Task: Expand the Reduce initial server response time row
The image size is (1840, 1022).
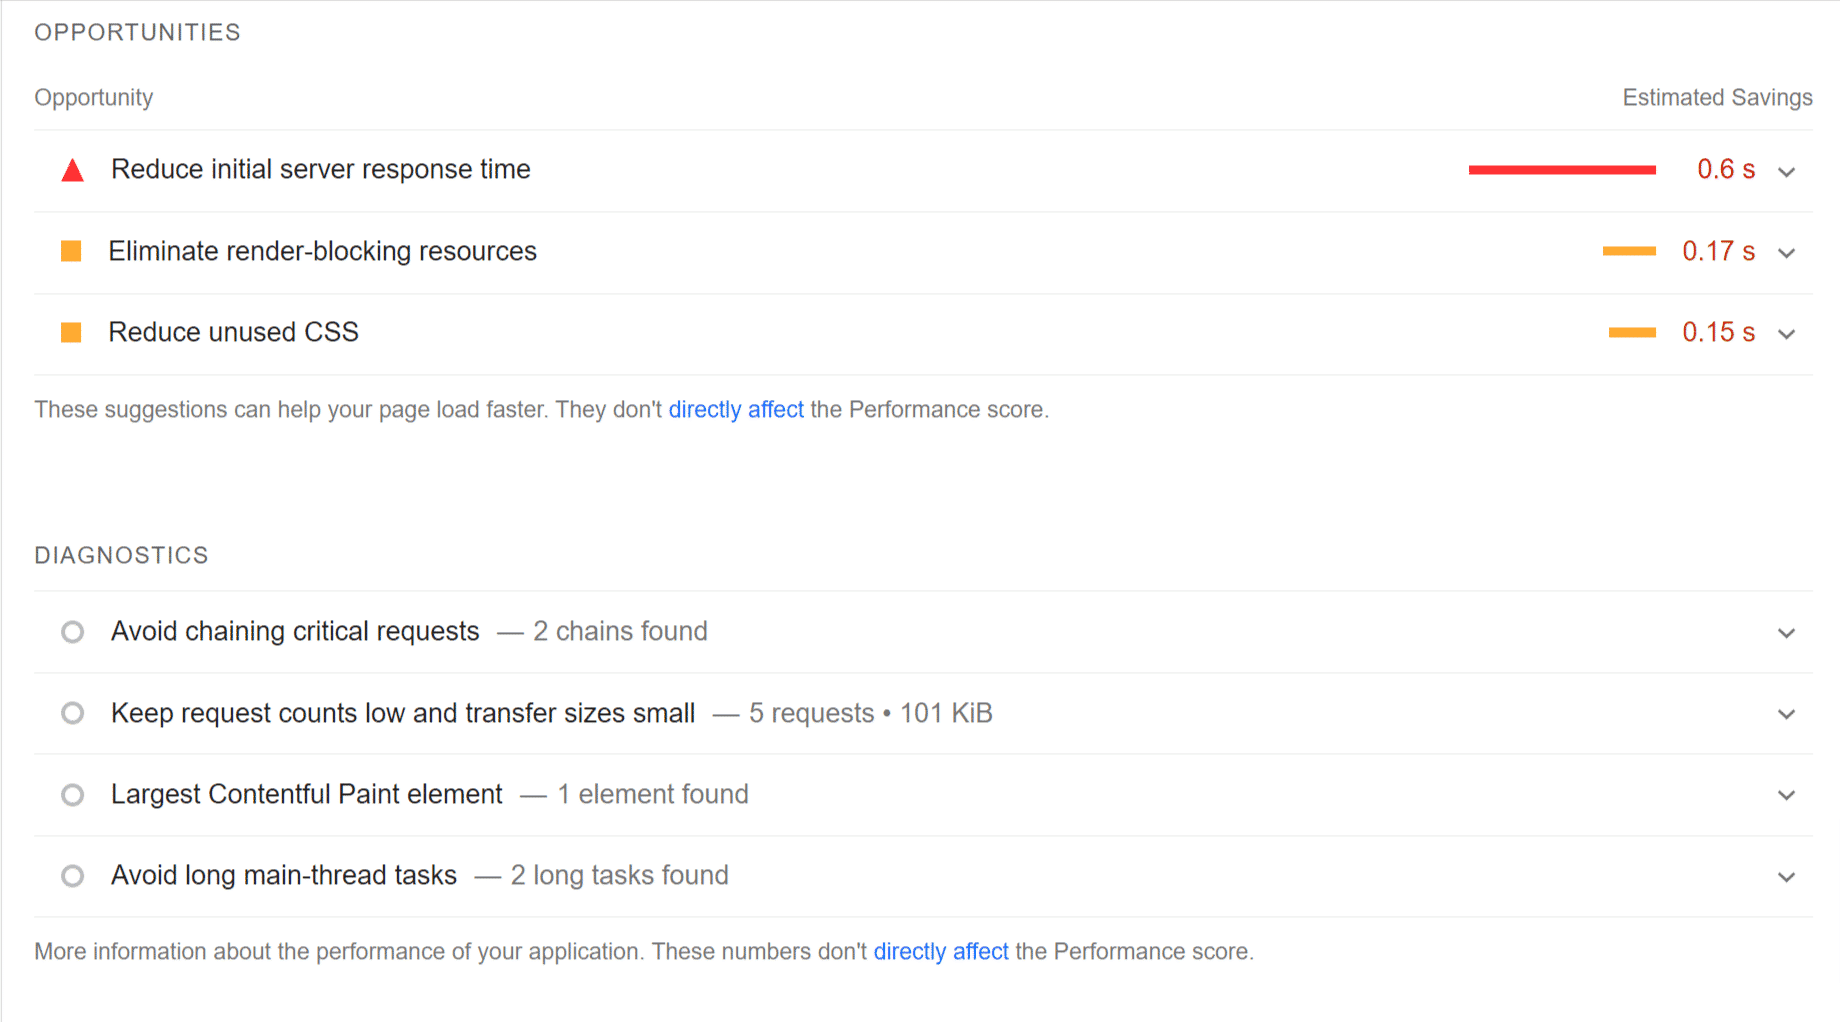Action: tap(1786, 172)
